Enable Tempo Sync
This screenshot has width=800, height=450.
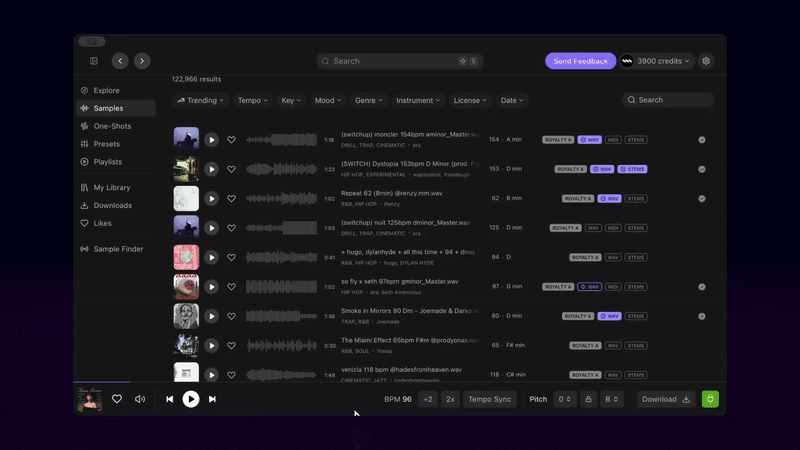489,399
